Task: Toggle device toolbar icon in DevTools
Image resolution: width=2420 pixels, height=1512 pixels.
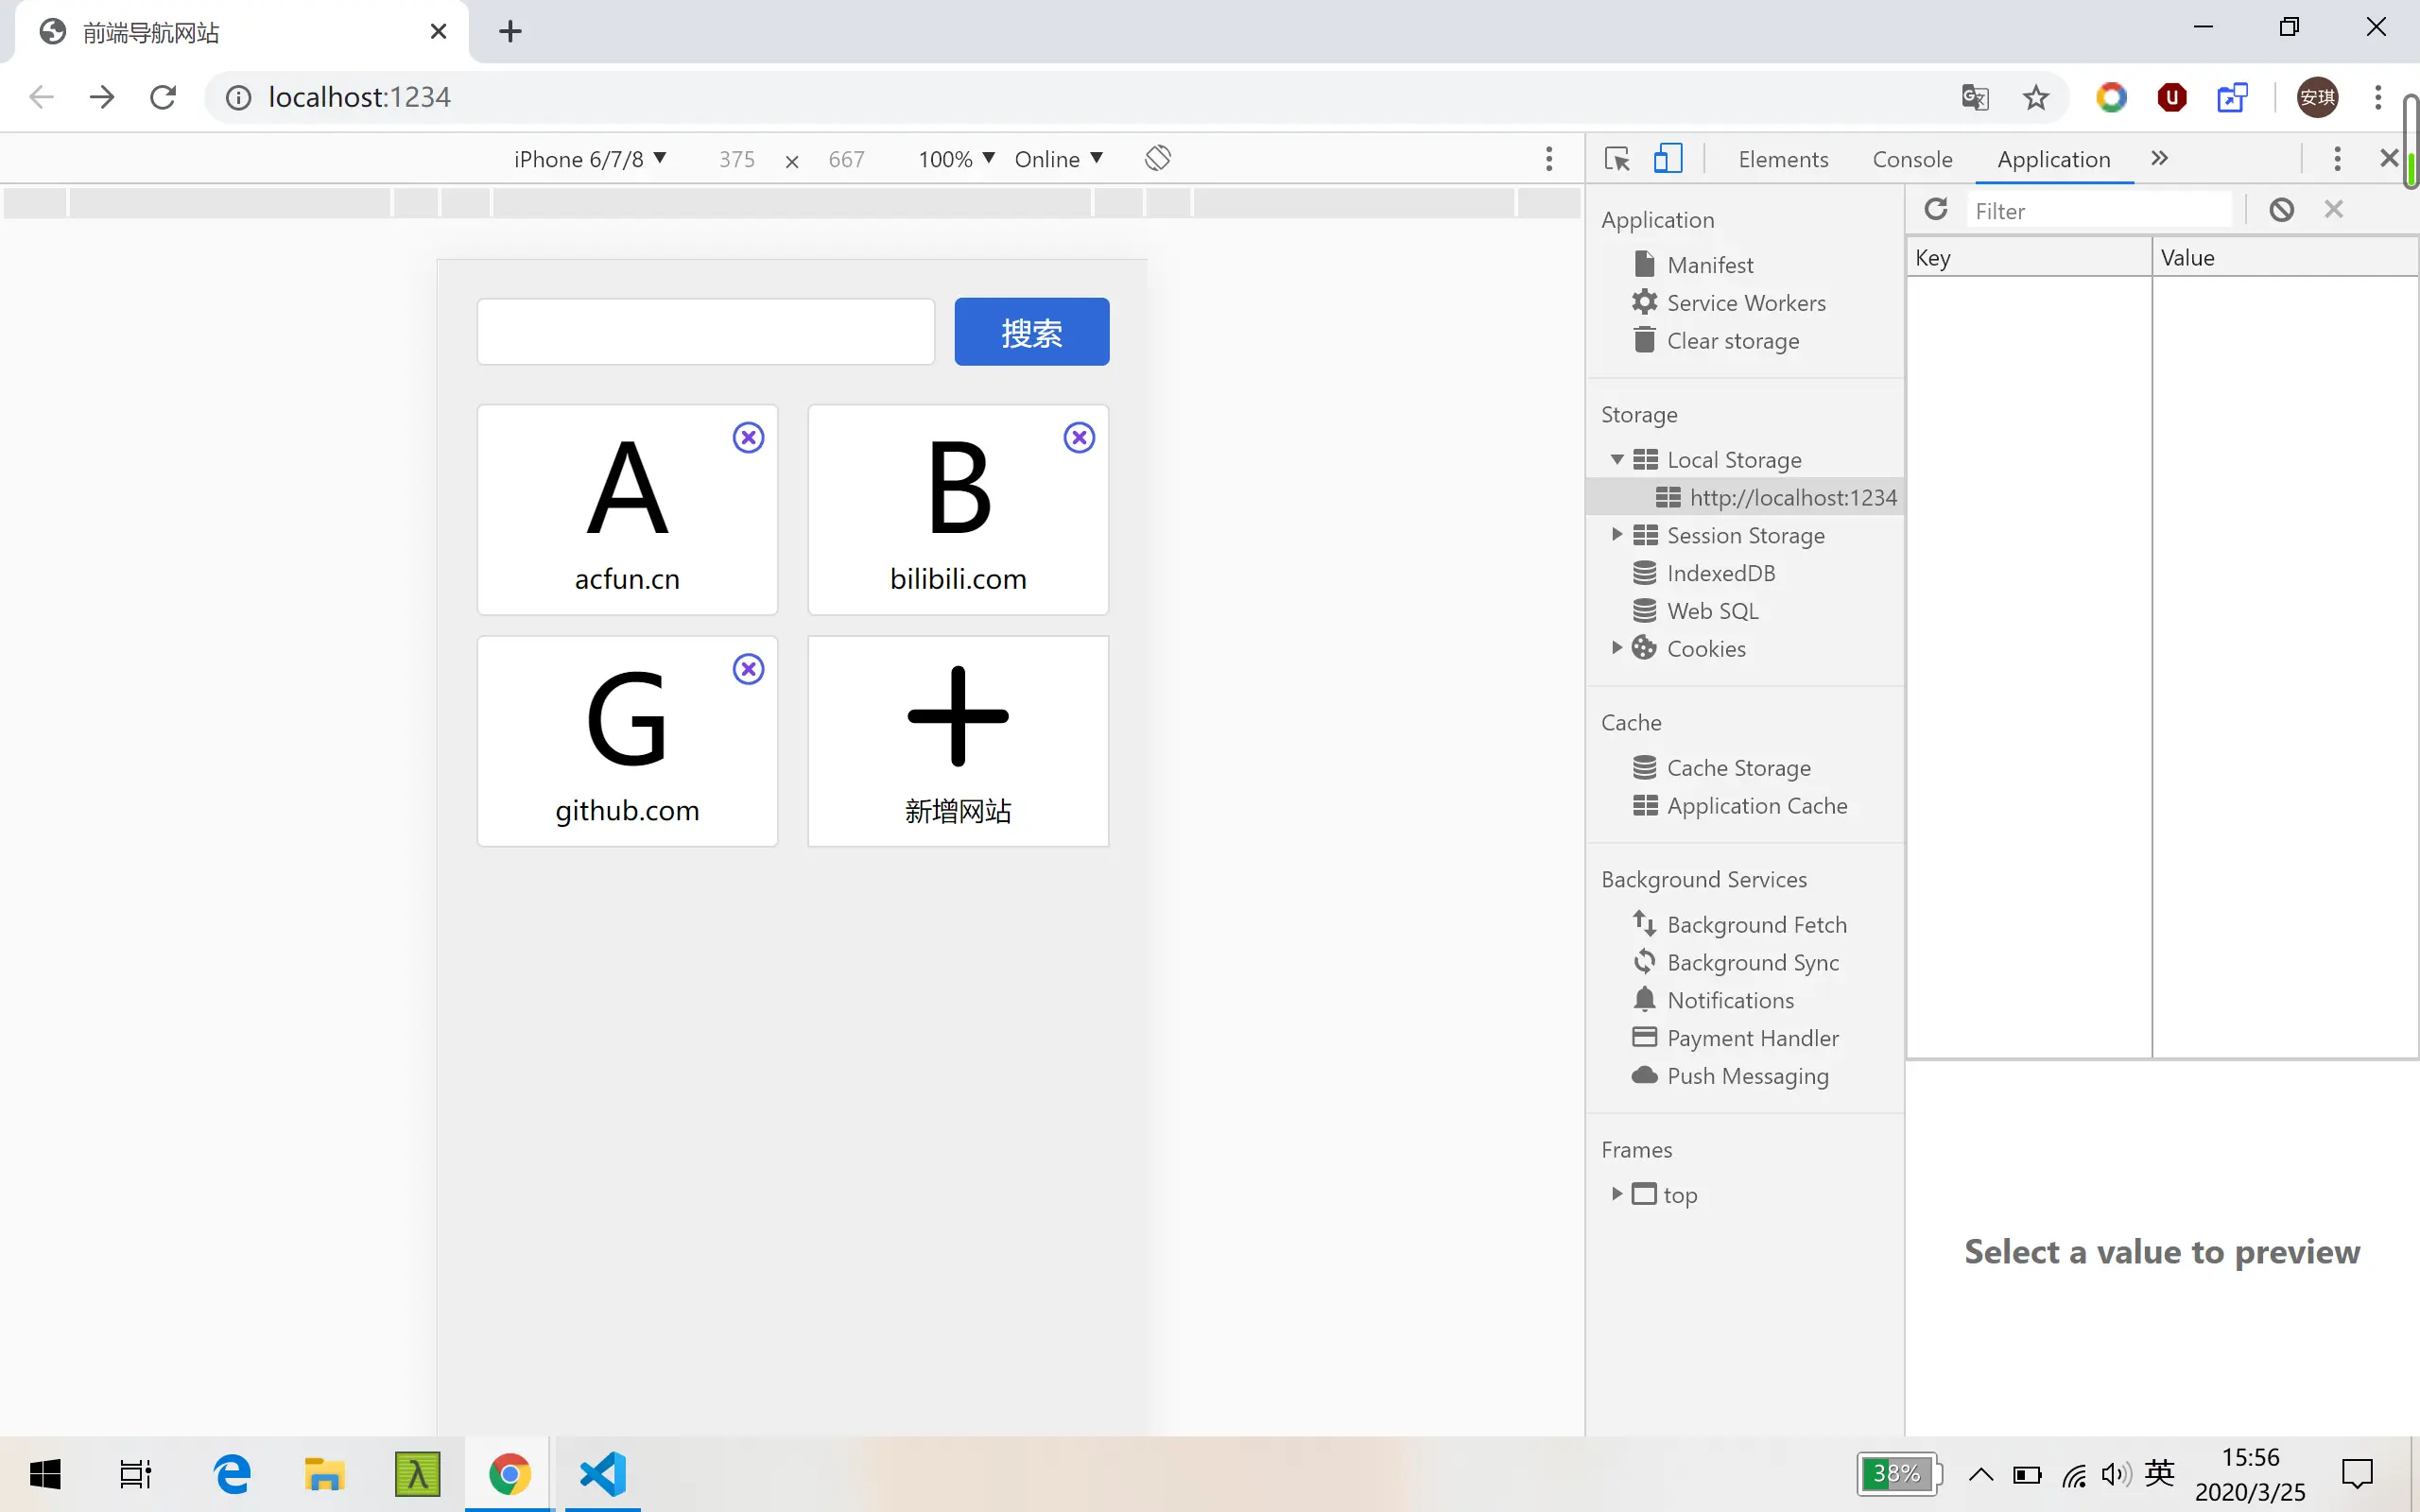Action: (1667, 159)
